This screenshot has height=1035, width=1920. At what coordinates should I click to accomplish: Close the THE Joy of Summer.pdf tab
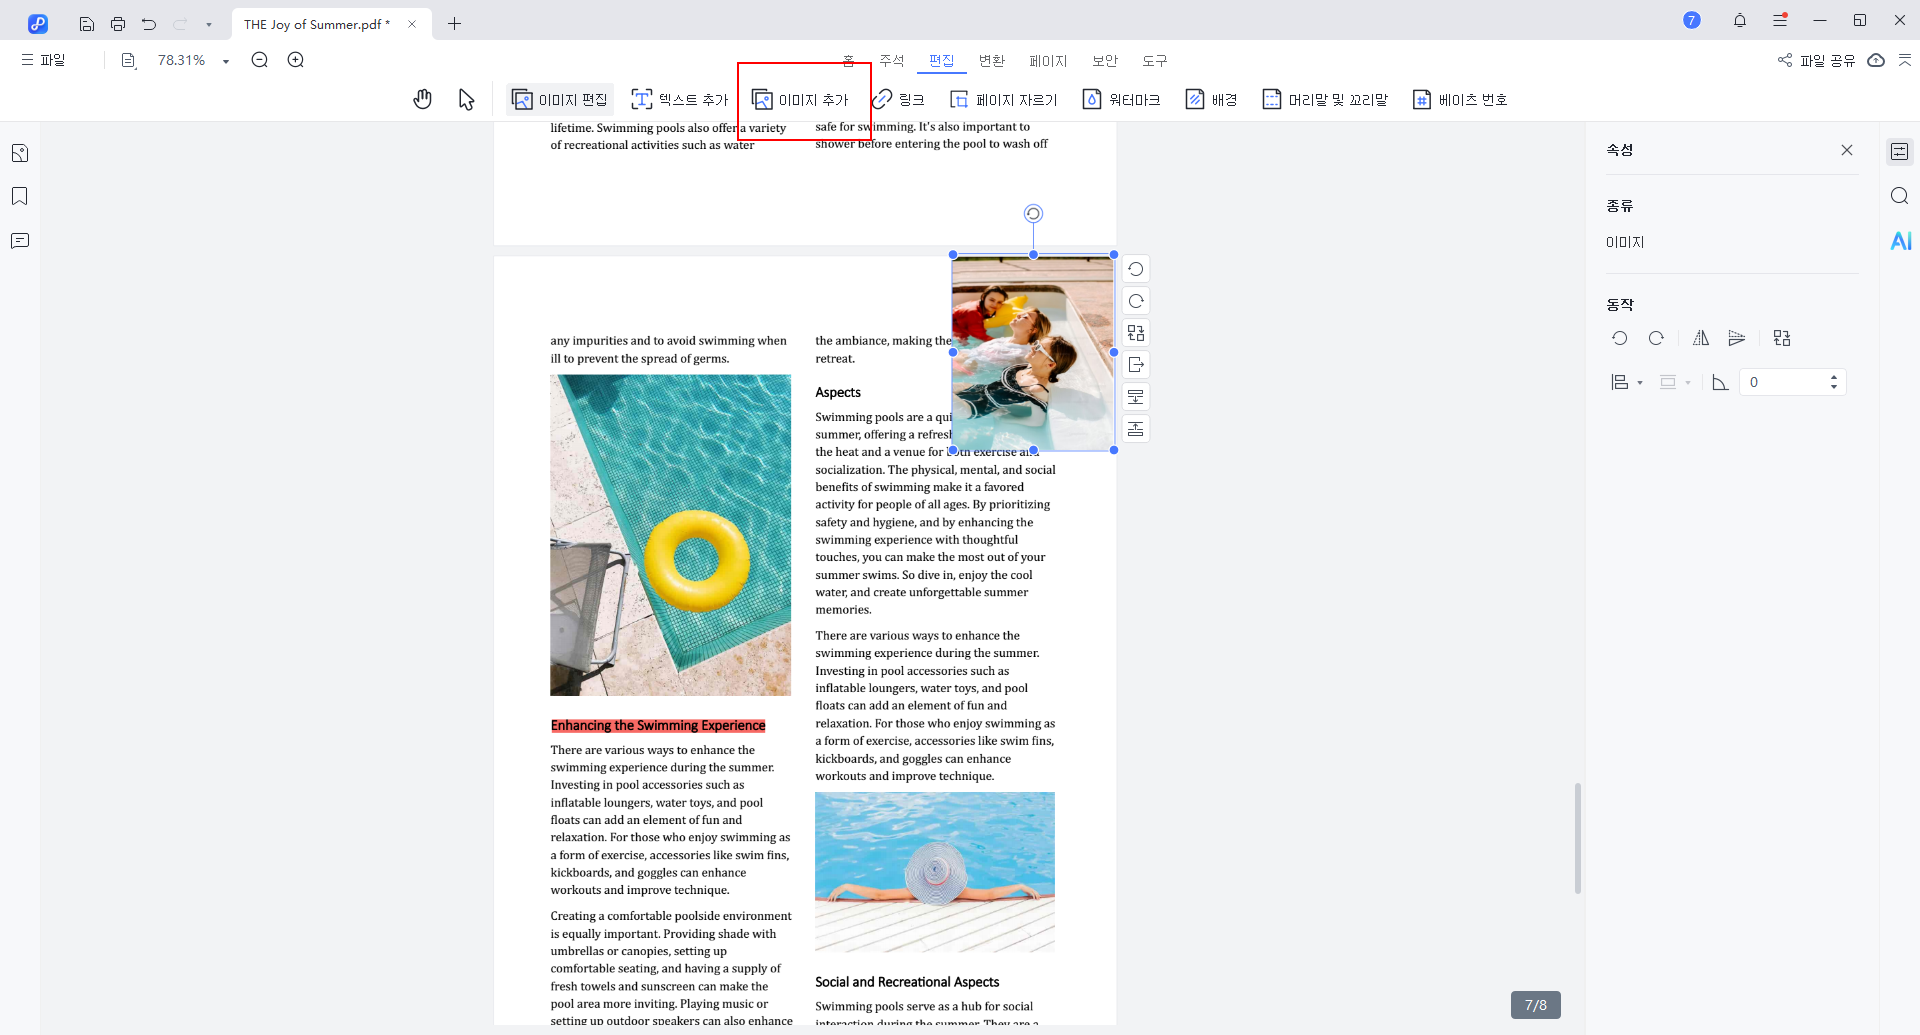point(412,24)
